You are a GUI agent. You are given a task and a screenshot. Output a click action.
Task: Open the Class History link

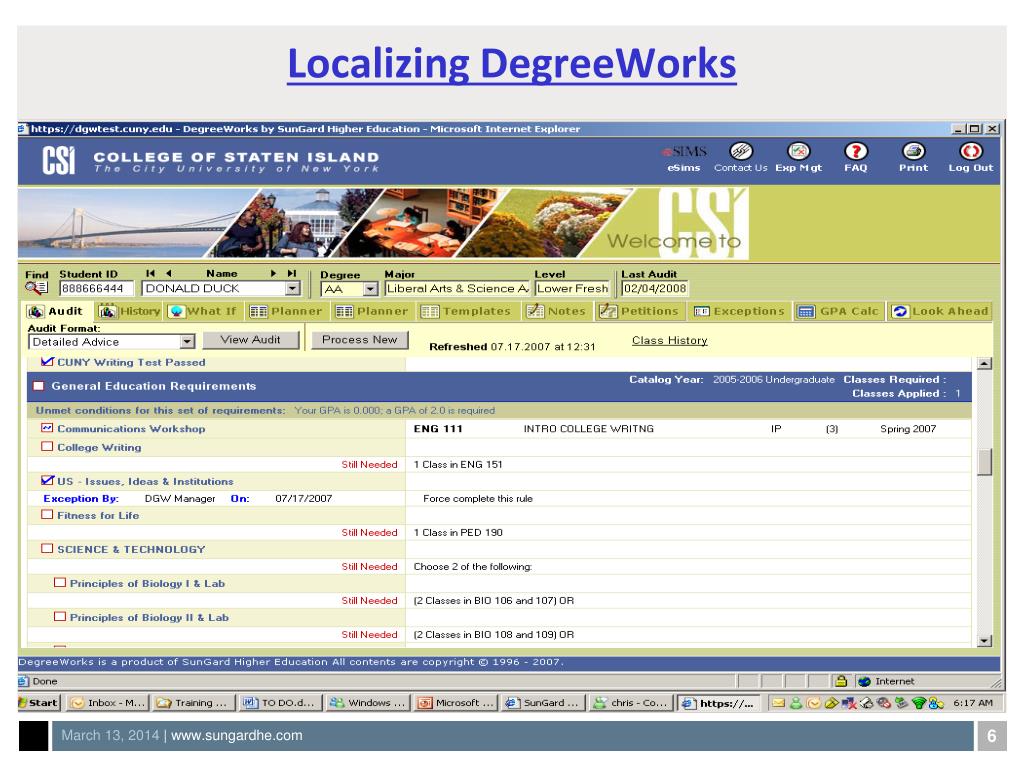669,340
